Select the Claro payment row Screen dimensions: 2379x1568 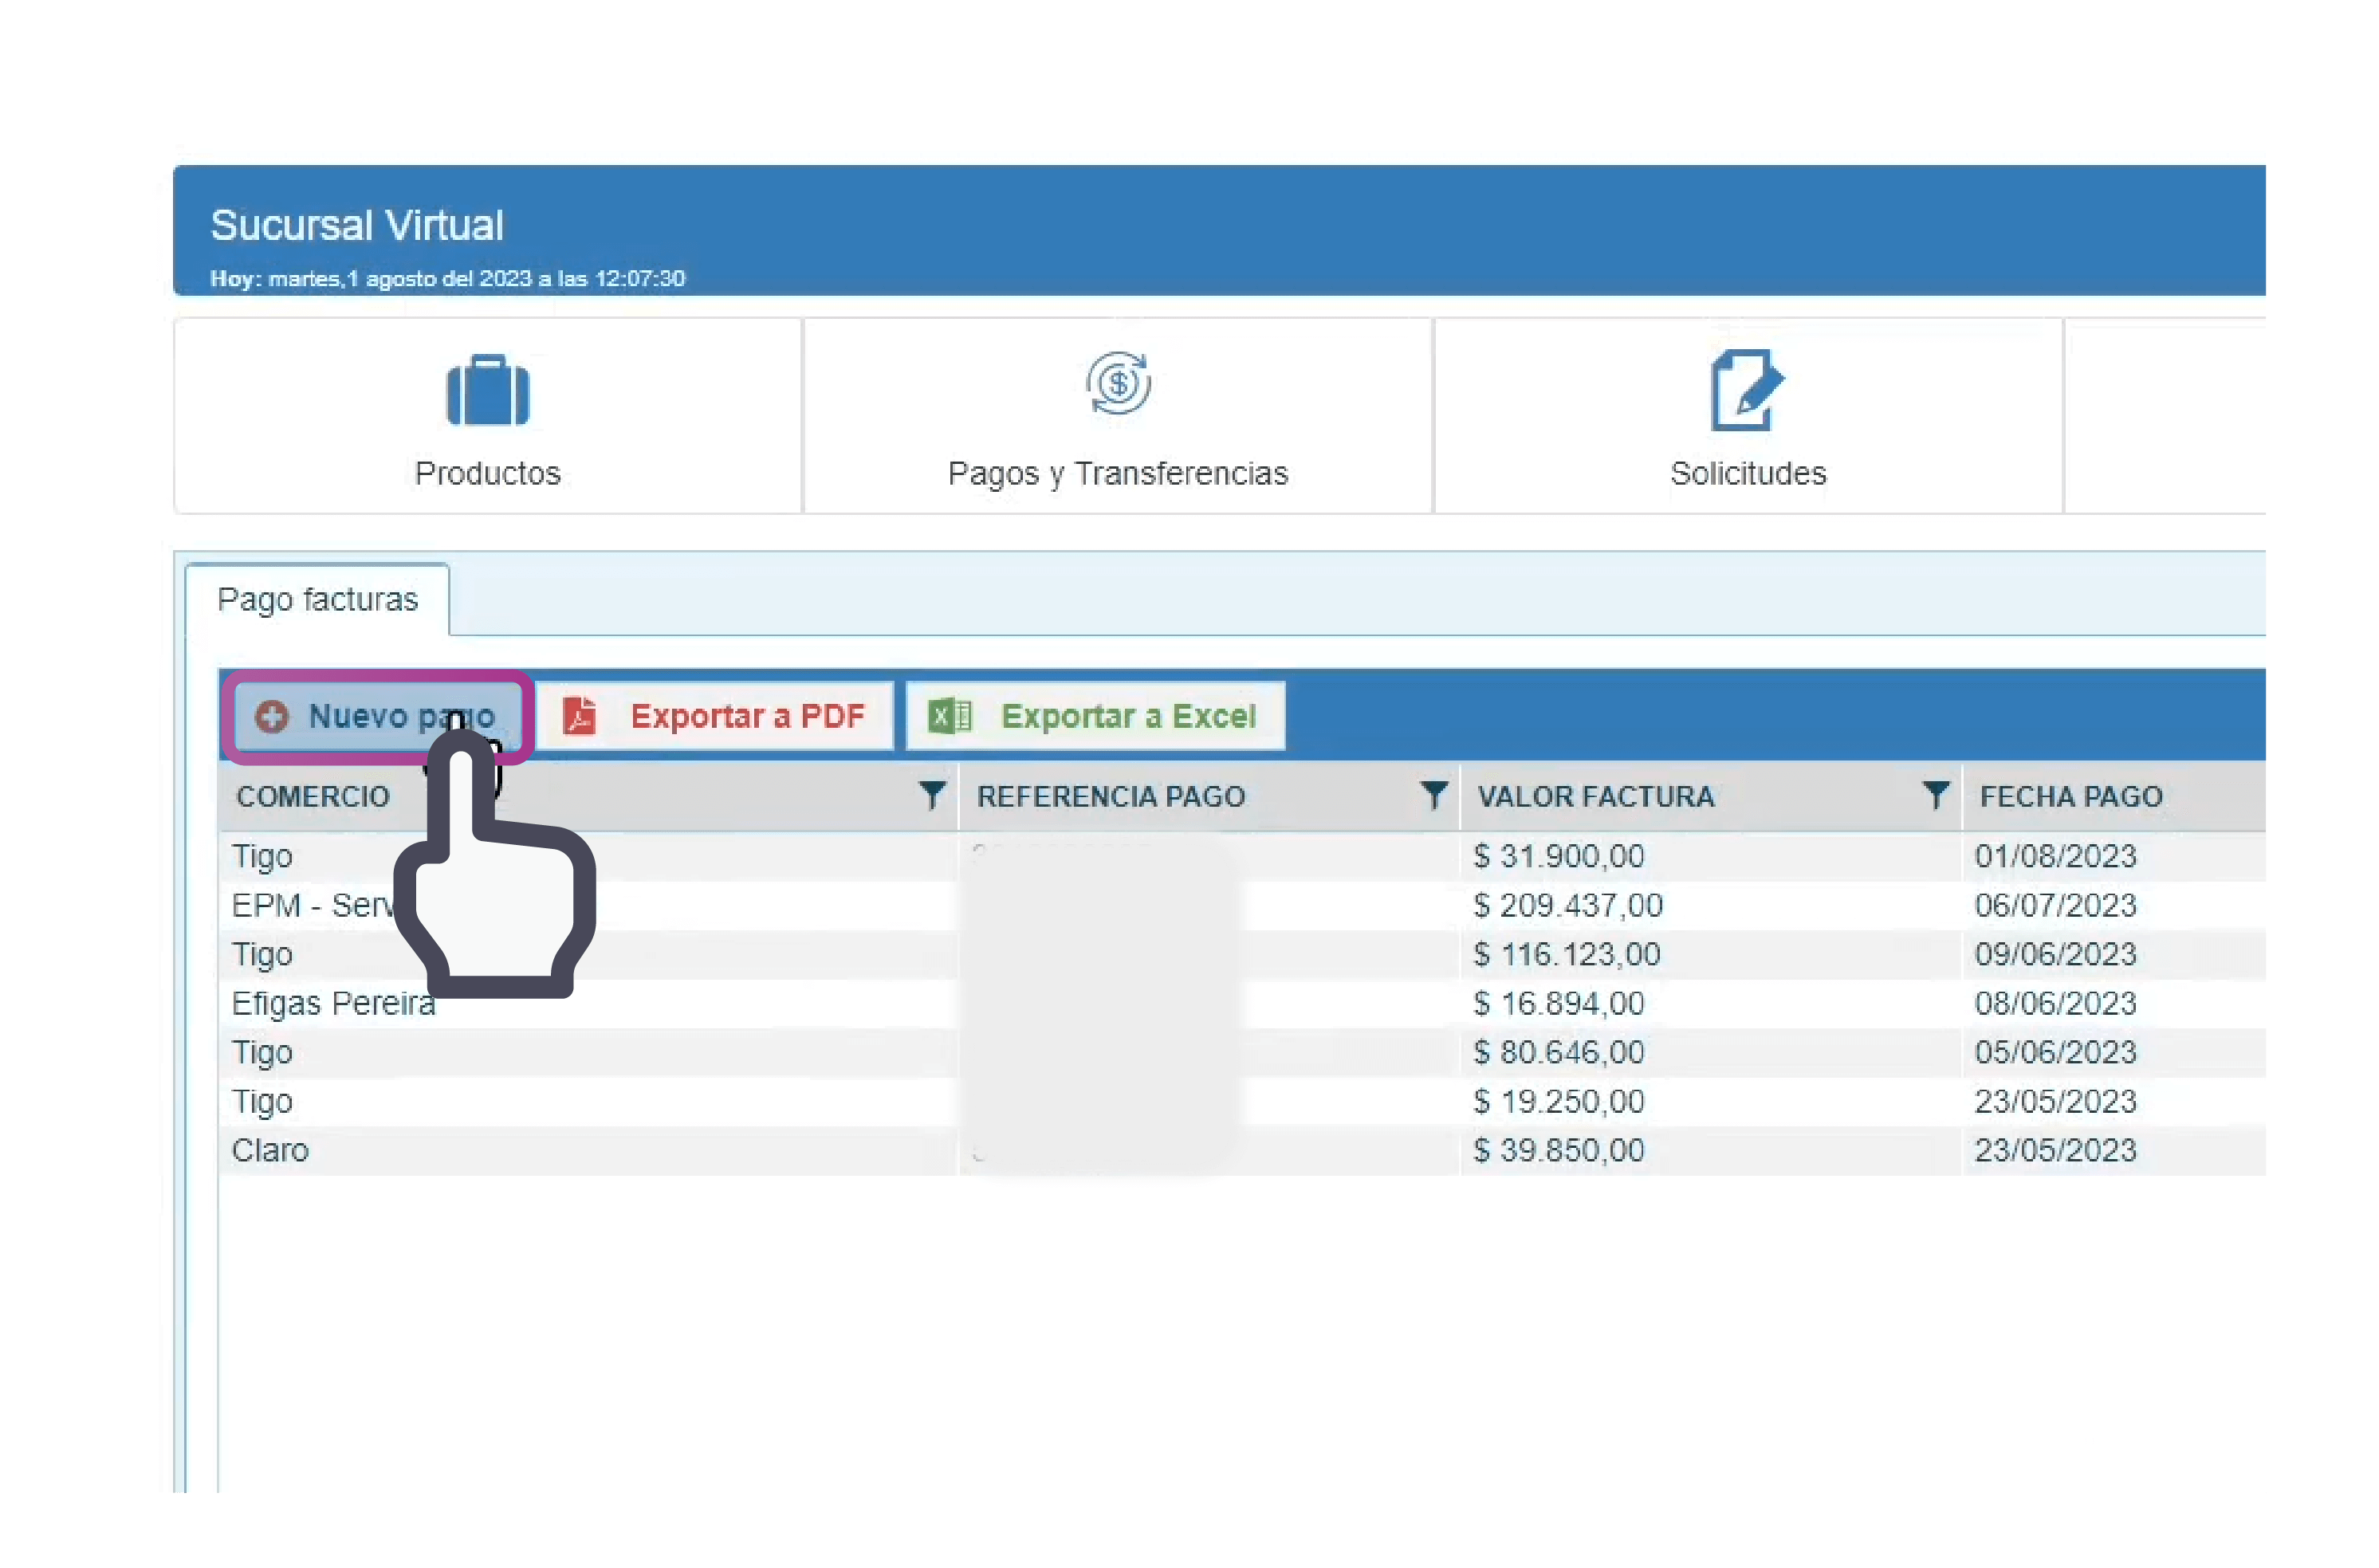(x=270, y=1150)
